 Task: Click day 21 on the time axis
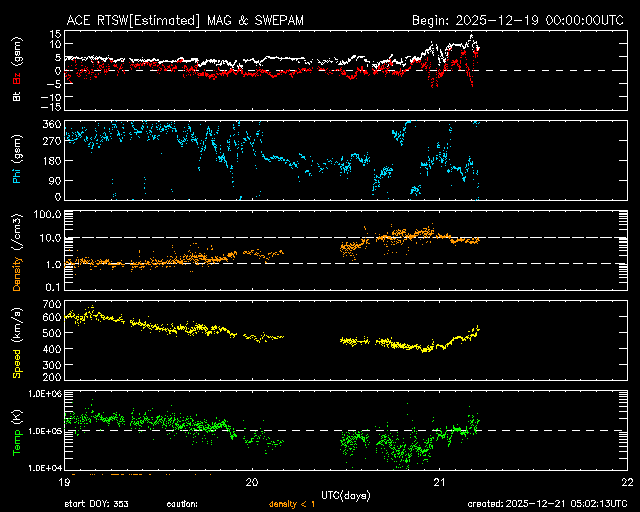click(x=439, y=481)
